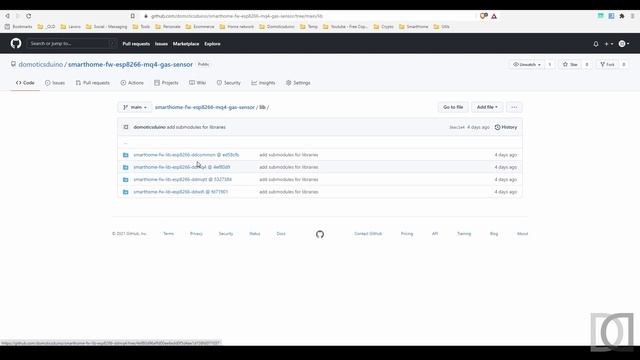The width and height of the screenshot is (640, 360).
Task: Switch to the Security tab
Action: [229, 83]
